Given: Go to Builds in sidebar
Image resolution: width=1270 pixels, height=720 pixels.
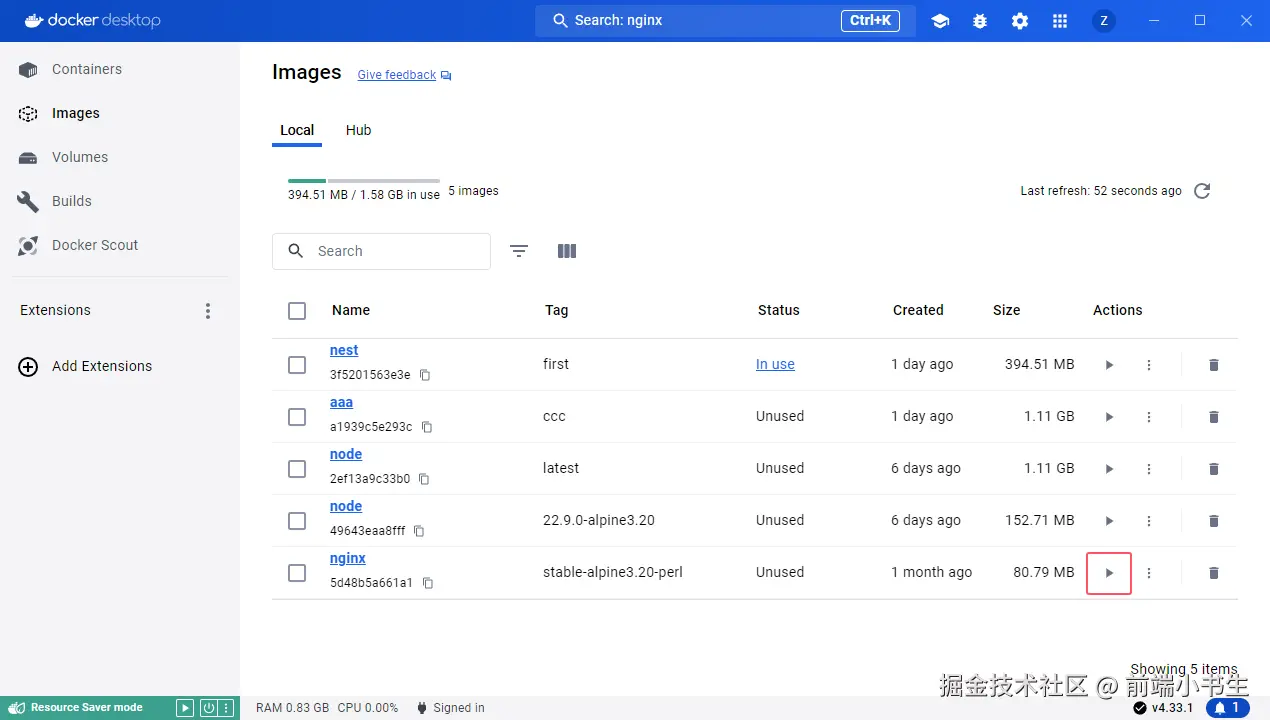Looking at the screenshot, I should coord(120,201).
